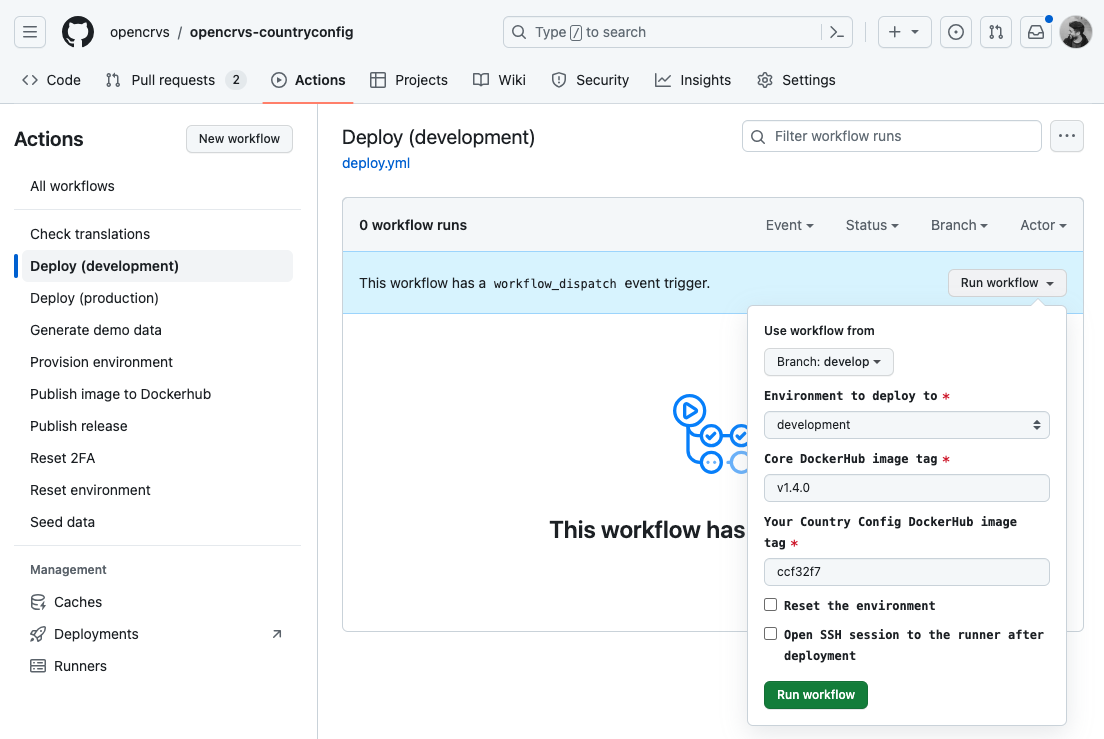Check Open SSH session to the runner
The height and width of the screenshot is (739, 1104).
coord(771,634)
